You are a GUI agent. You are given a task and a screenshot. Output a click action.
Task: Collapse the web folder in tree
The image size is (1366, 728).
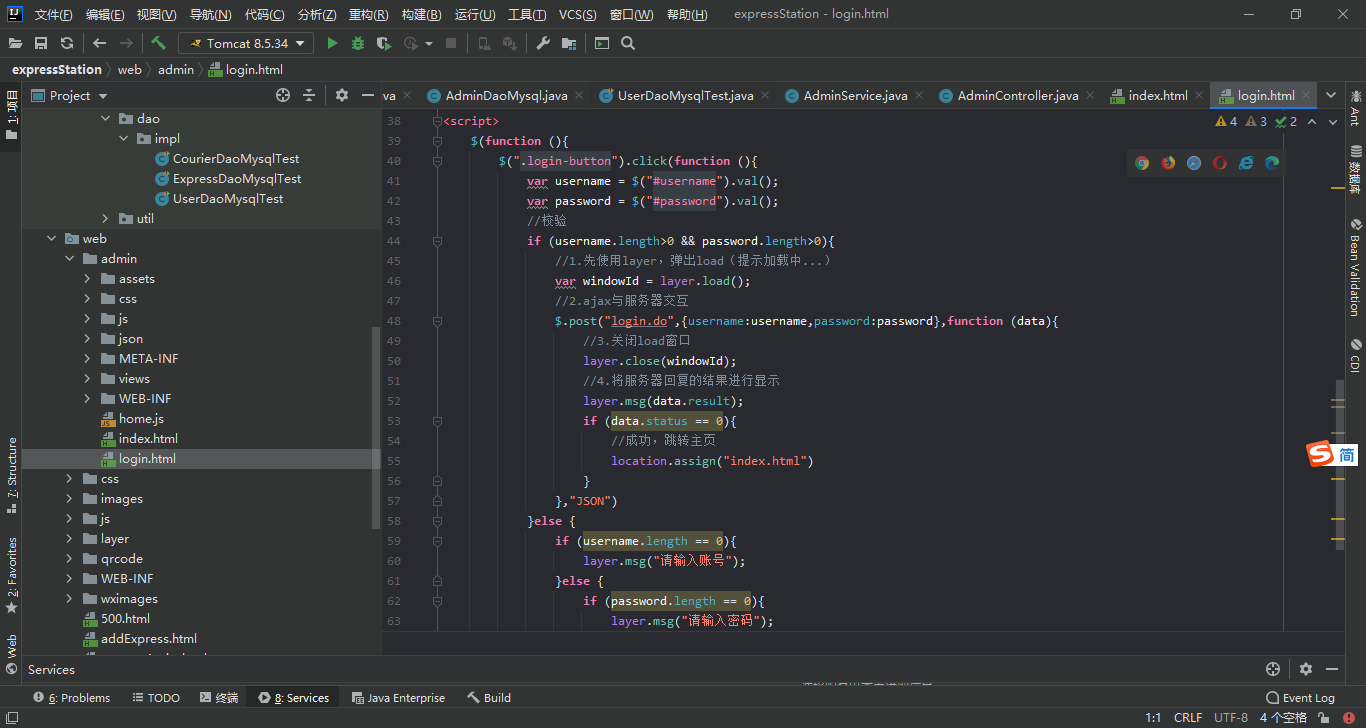coord(53,238)
